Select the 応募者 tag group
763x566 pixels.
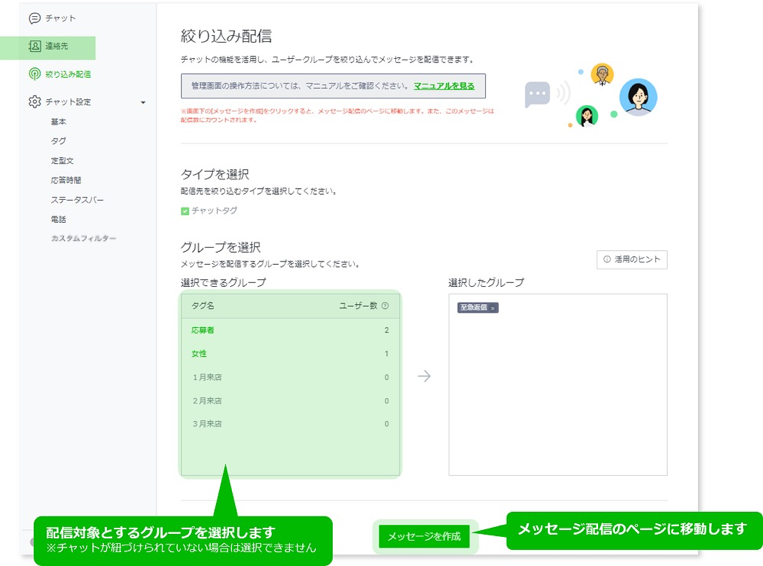coord(203,330)
